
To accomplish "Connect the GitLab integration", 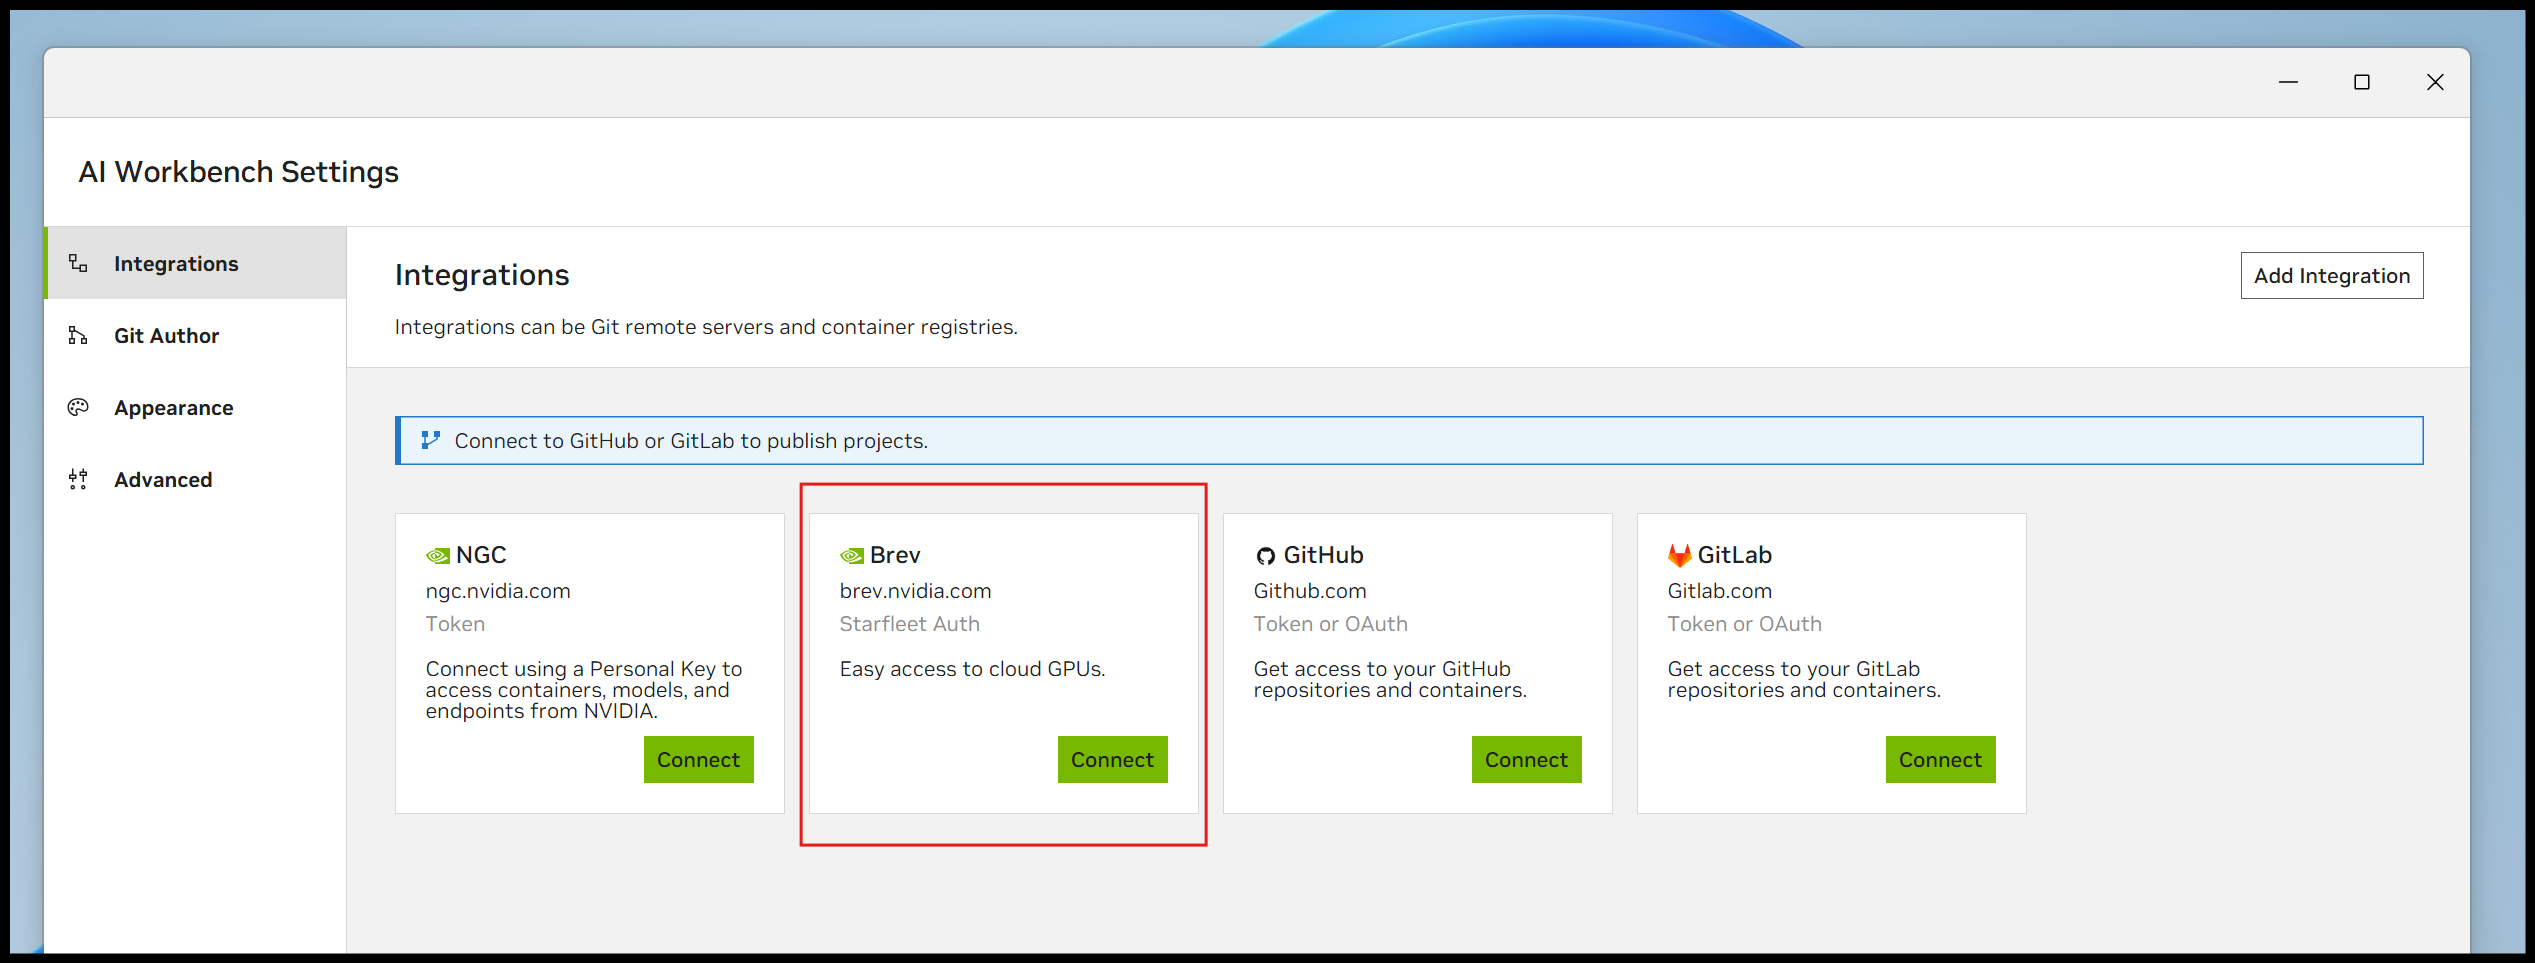I will (x=1940, y=760).
